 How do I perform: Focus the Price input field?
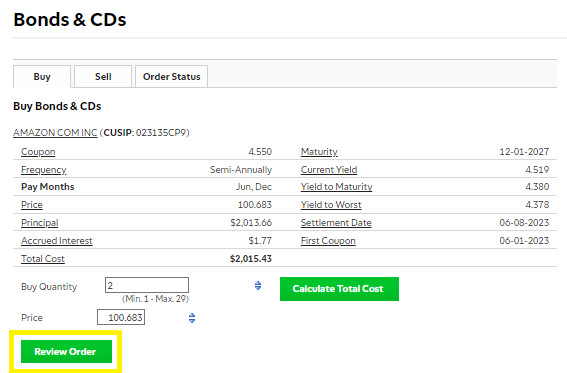(x=121, y=317)
